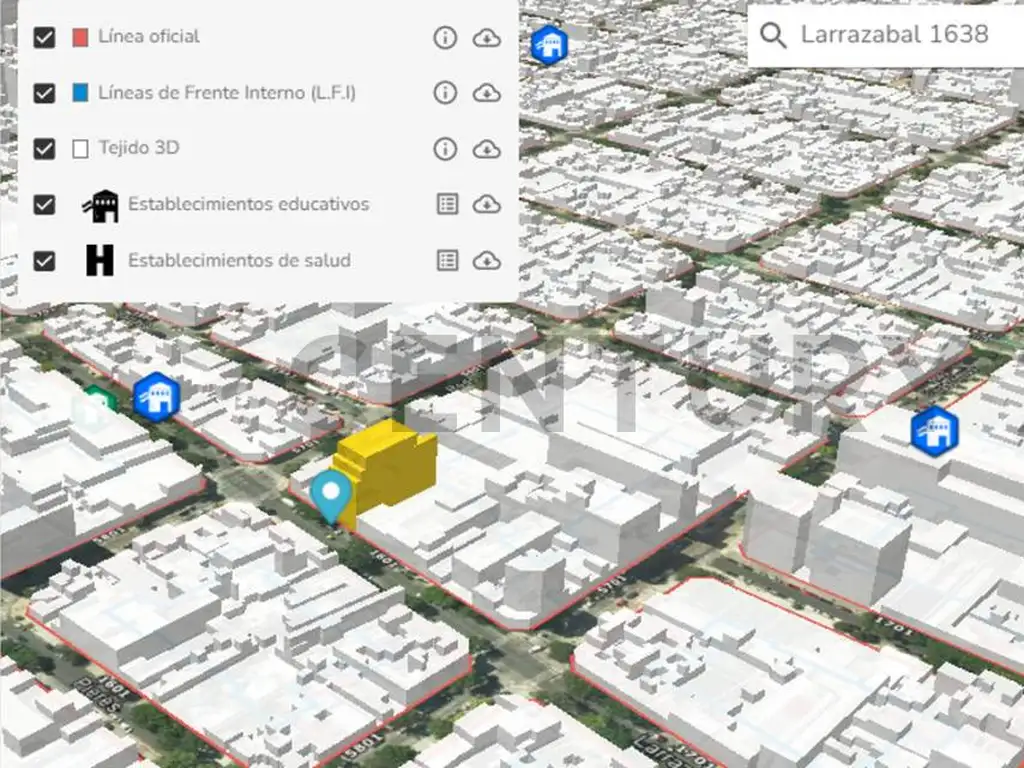Image resolution: width=1024 pixels, height=768 pixels.
Task: Show info for Líneas de Frente Interno
Action: [x=445, y=93]
